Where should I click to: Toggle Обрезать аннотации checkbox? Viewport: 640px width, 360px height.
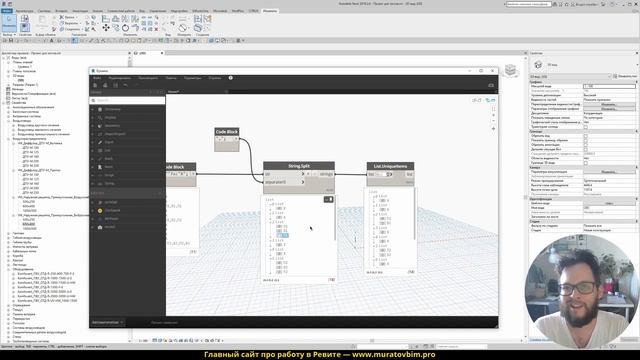click(585, 145)
